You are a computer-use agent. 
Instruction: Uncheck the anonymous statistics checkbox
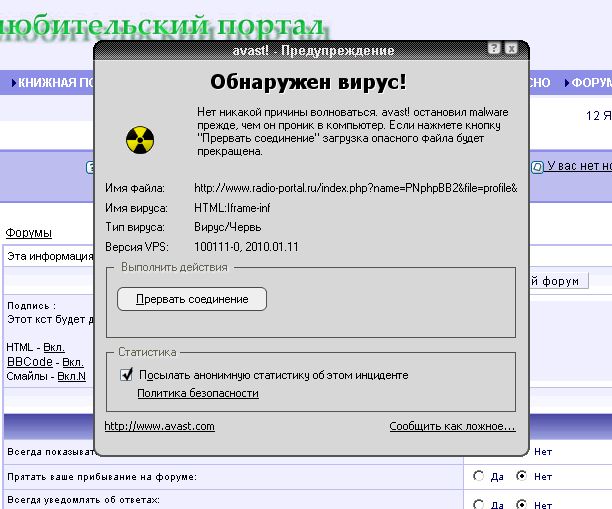click(126, 375)
